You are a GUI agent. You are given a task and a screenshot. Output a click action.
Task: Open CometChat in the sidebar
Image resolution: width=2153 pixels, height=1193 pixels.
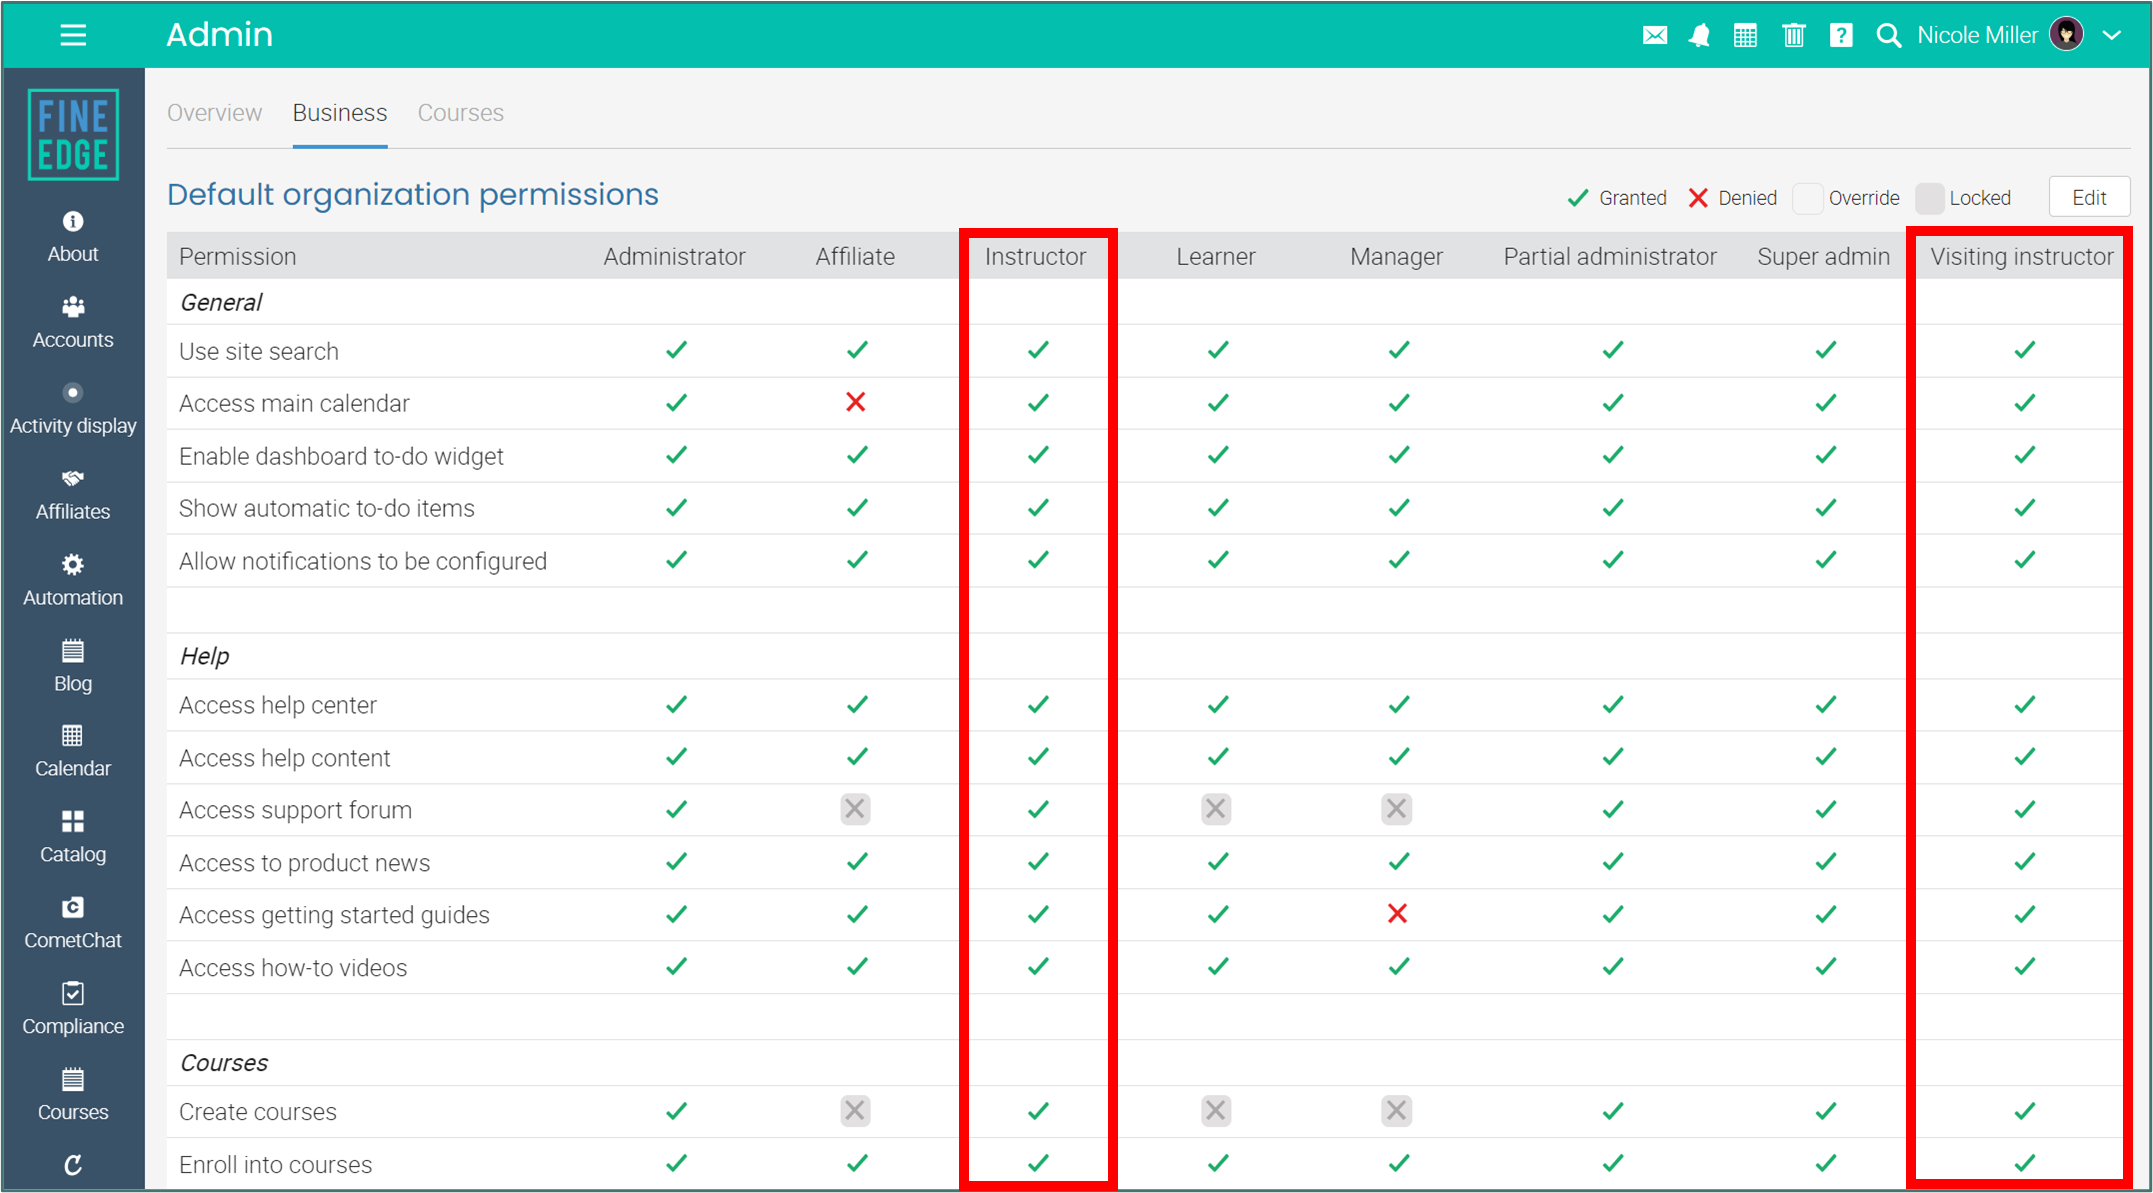[x=72, y=923]
